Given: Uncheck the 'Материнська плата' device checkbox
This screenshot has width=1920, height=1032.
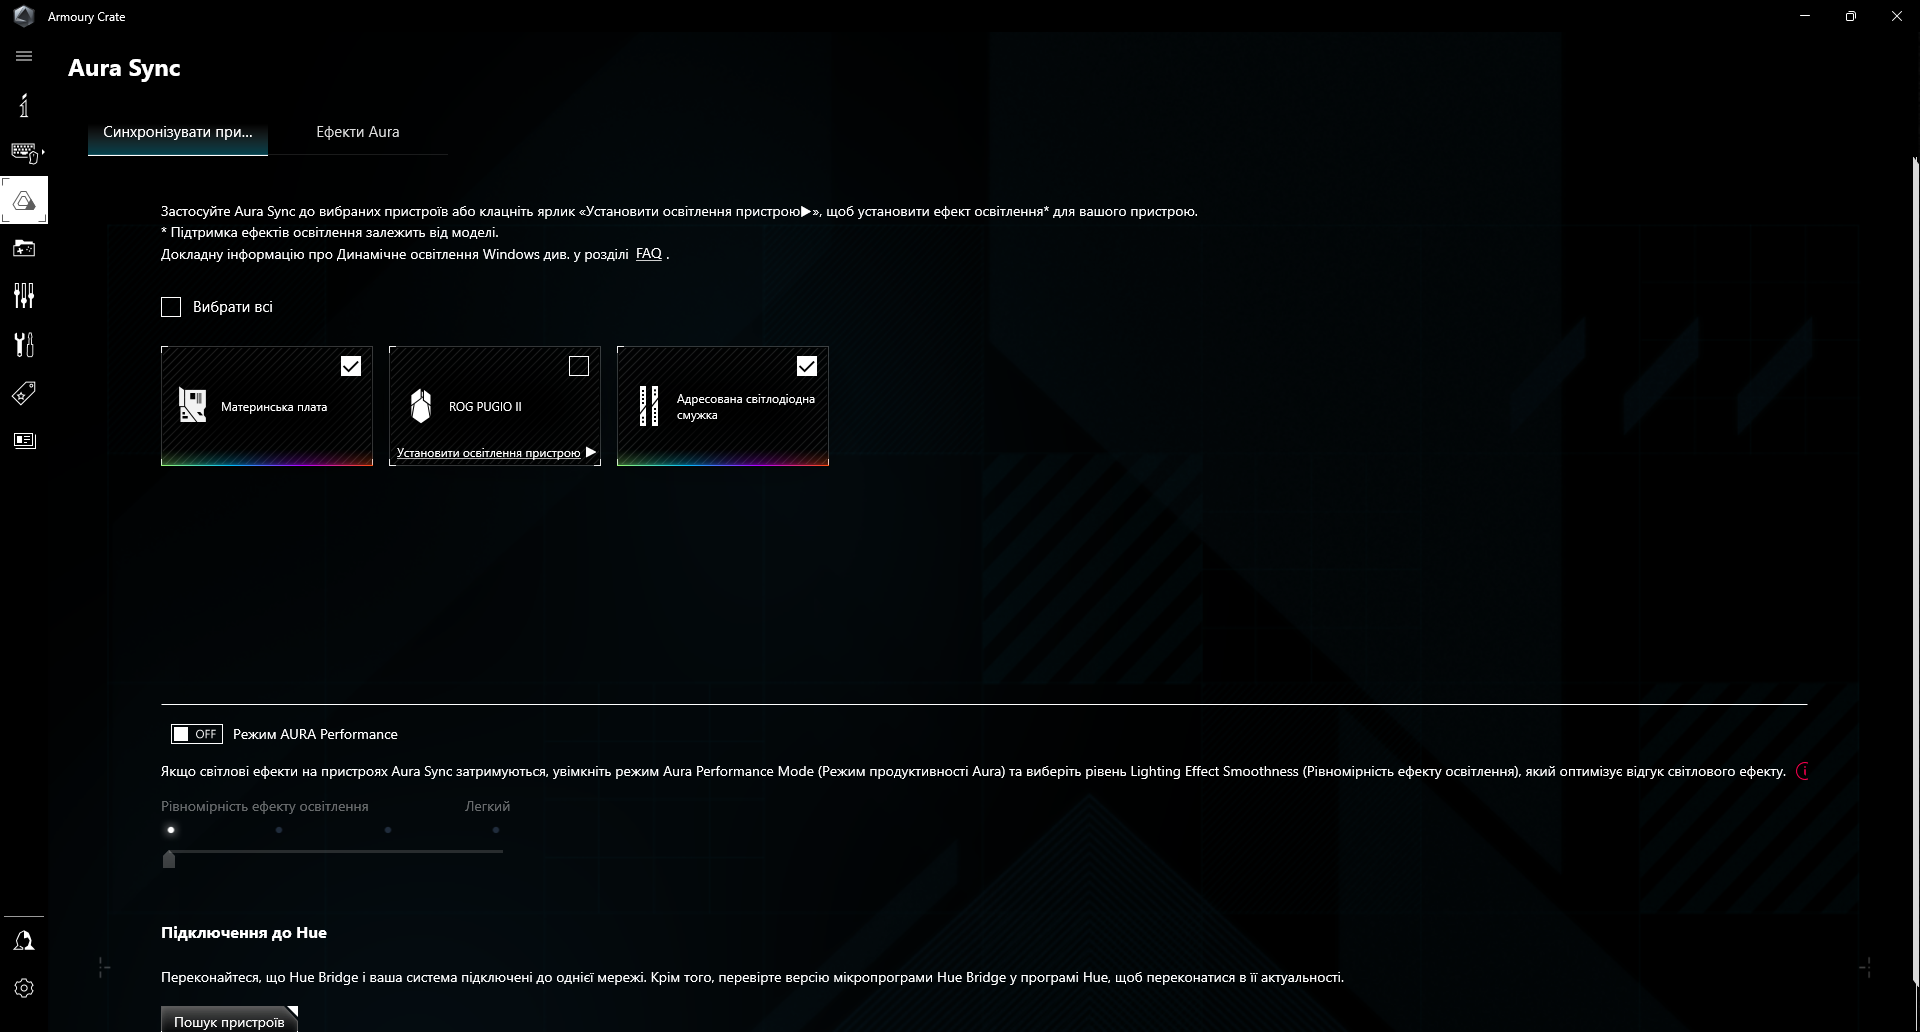Looking at the screenshot, I should (x=351, y=366).
